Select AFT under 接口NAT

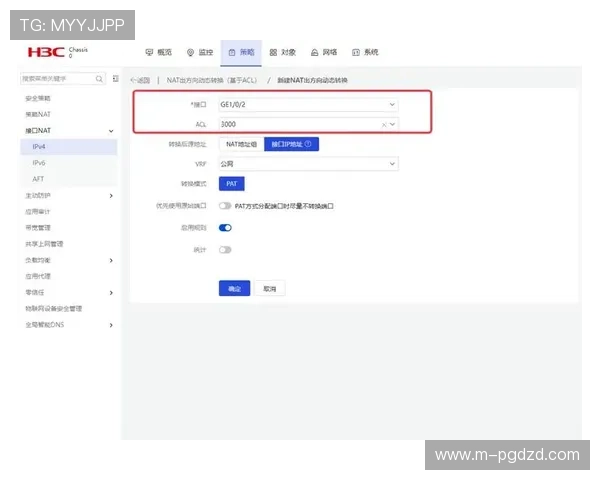pos(38,179)
